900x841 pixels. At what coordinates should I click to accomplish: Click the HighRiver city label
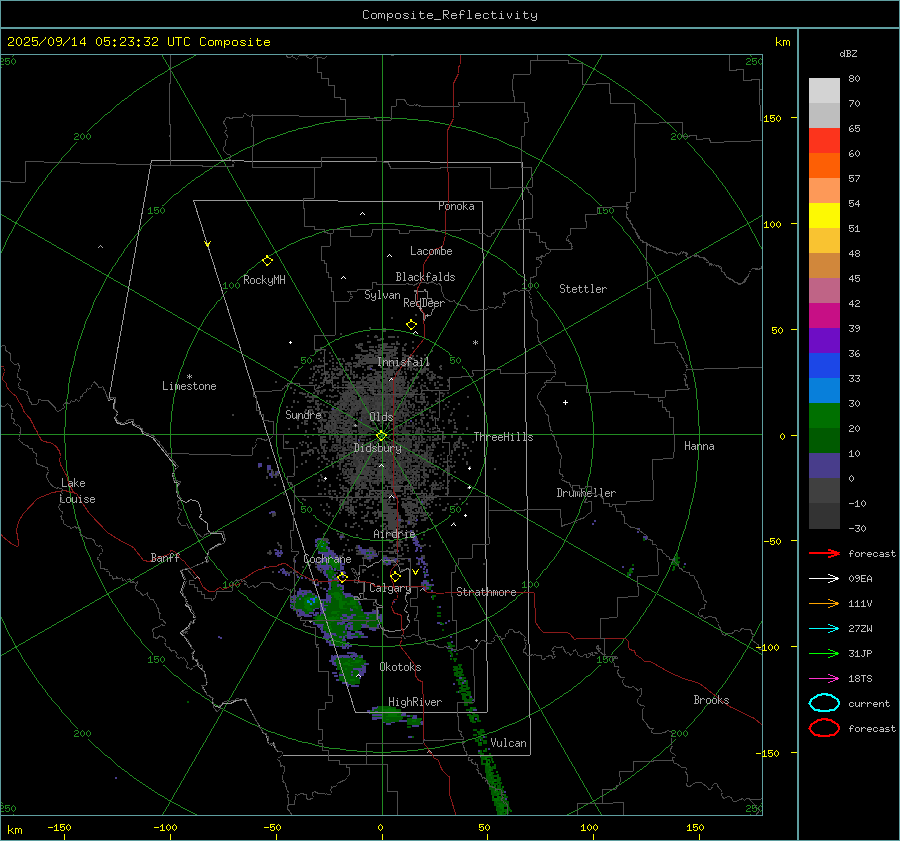pyautogui.click(x=415, y=702)
